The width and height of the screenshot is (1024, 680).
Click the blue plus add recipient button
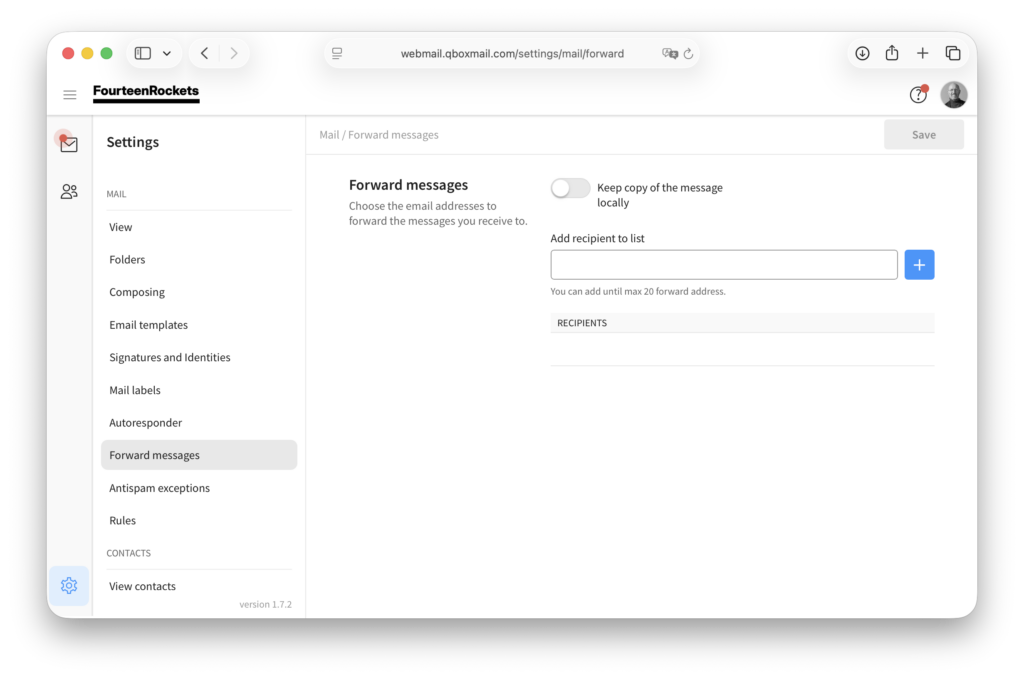coord(919,265)
